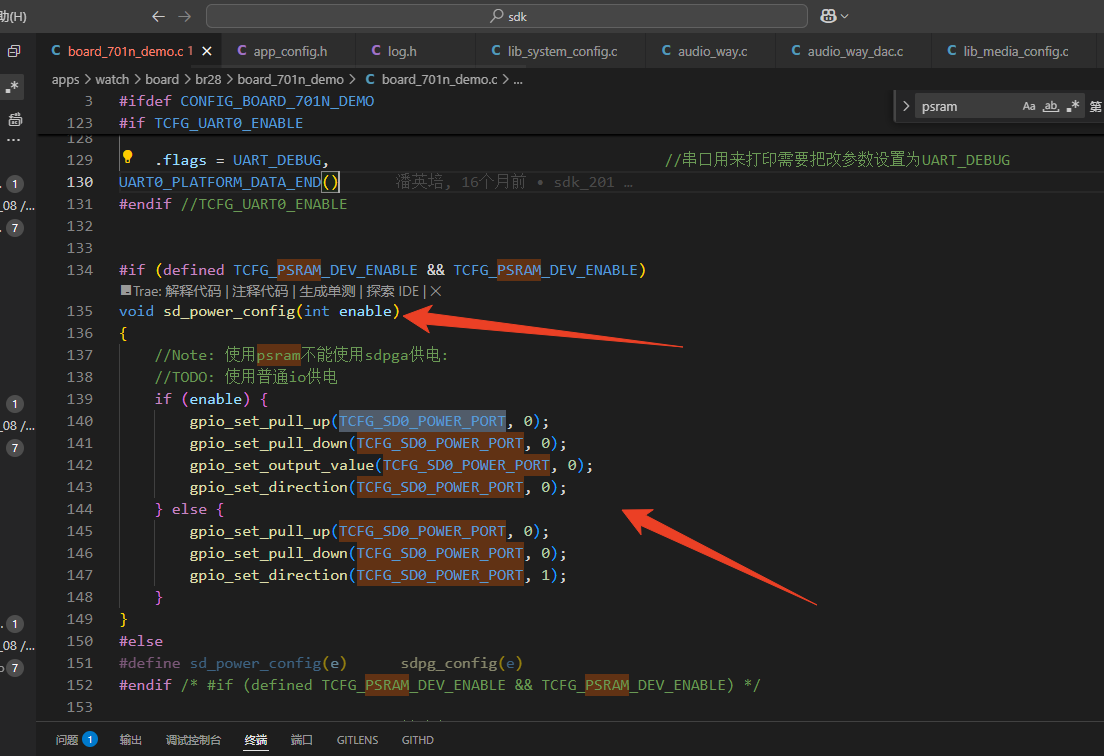Open the 调试控制台 panel tab

(194, 740)
